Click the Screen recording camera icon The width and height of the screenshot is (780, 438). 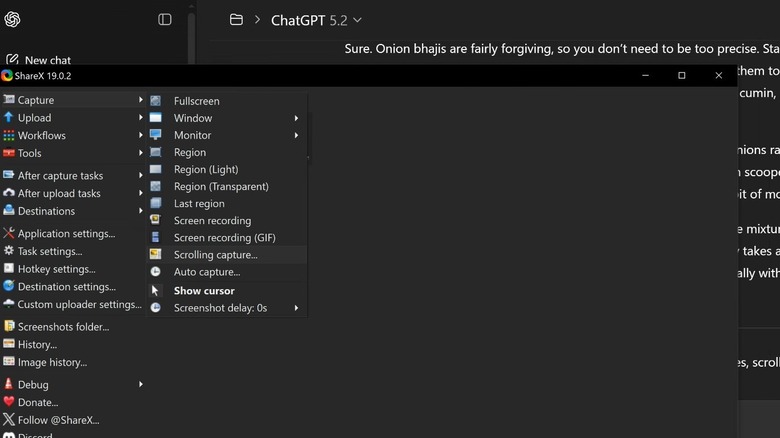155,220
